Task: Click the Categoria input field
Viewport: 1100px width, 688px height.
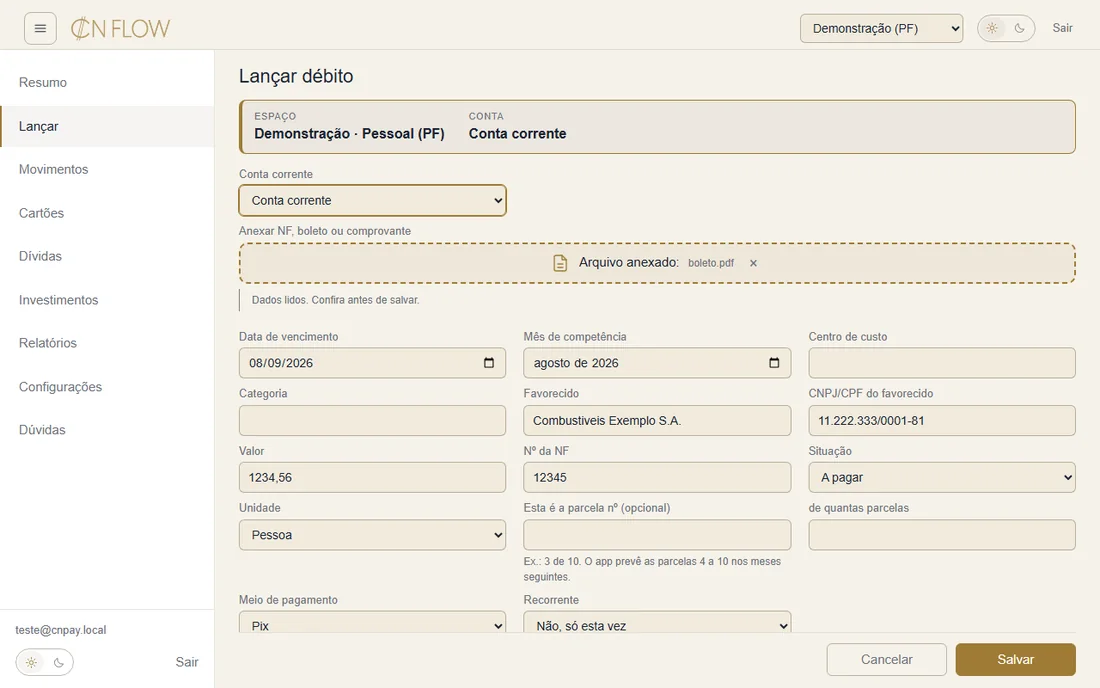Action: [373, 421]
